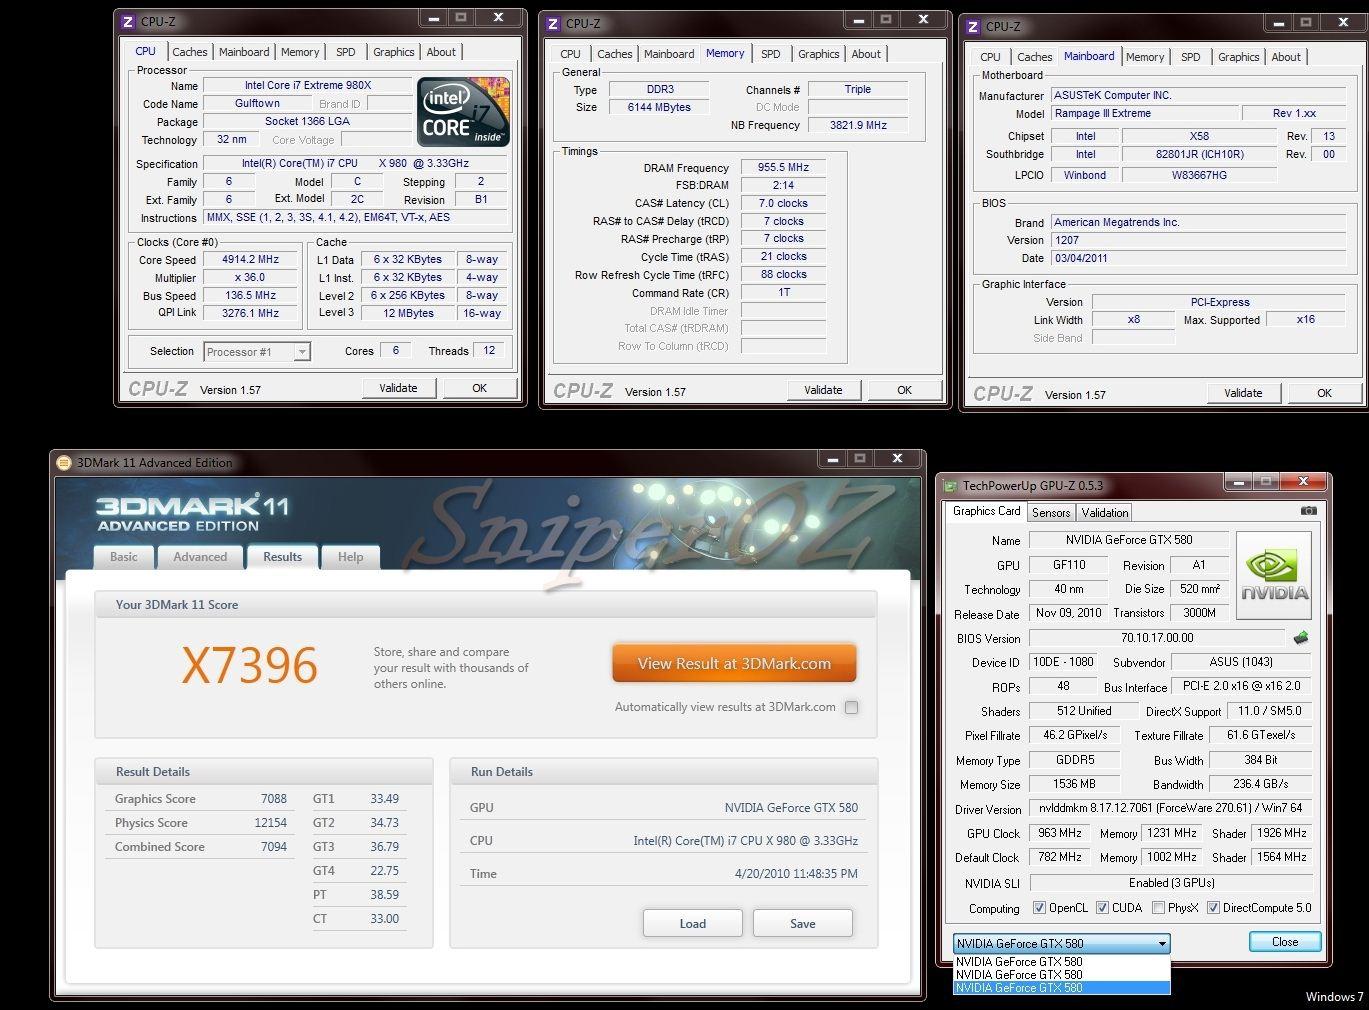Image resolution: width=1369 pixels, height=1010 pixels.
Task: Click the Save button in 3DMark 11
Action: tap(803, 923)
